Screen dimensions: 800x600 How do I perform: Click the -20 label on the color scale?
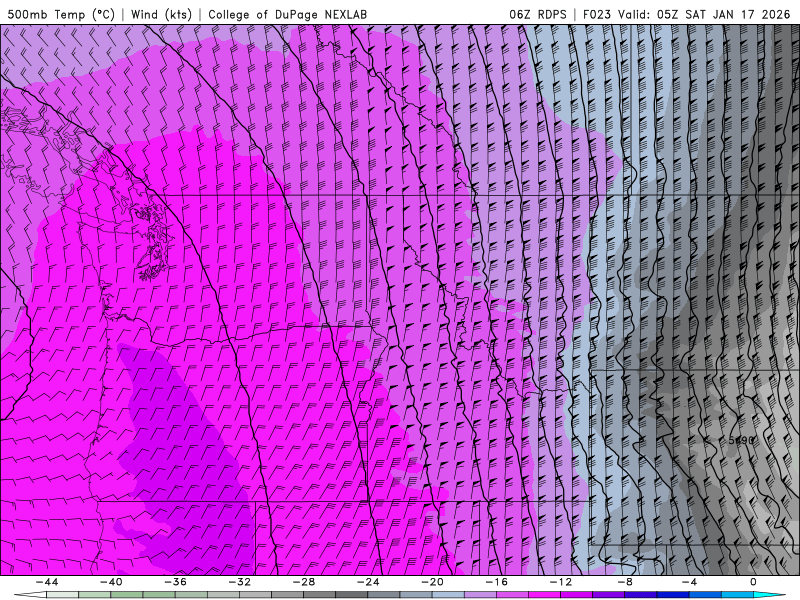pyautogui.click(x=431, y=582)
